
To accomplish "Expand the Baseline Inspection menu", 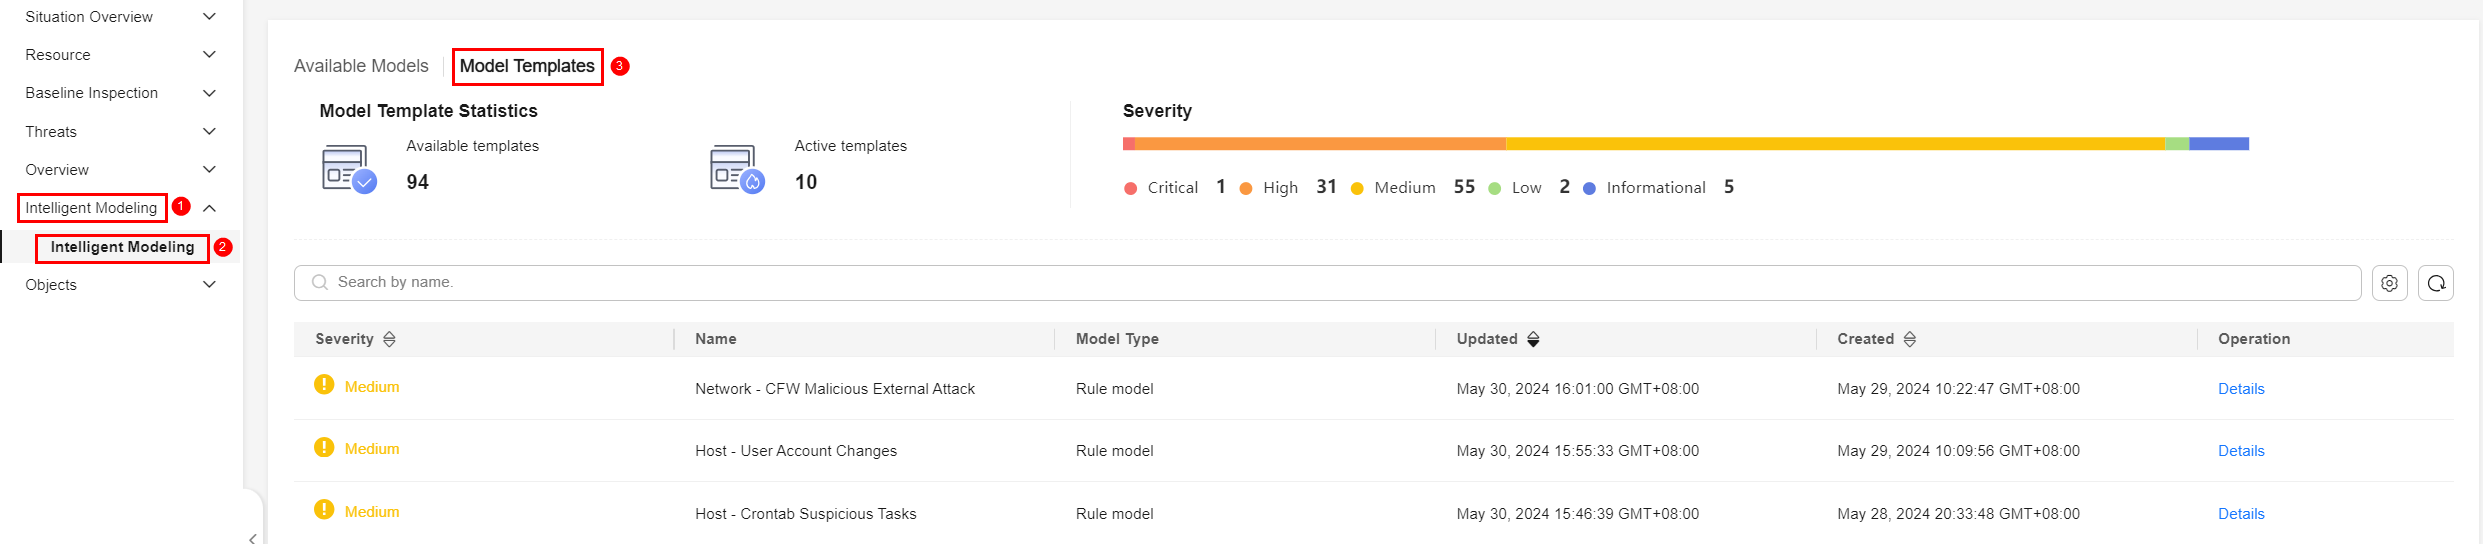I will click(x=209, y=93).
